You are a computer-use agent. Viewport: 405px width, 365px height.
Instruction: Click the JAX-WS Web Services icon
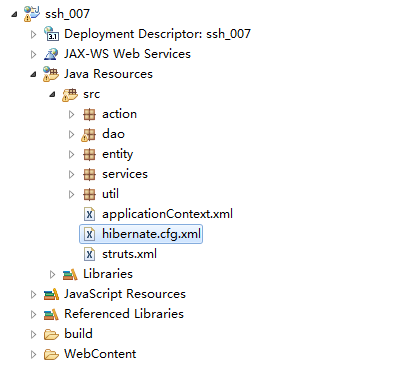tap(51, 54)
